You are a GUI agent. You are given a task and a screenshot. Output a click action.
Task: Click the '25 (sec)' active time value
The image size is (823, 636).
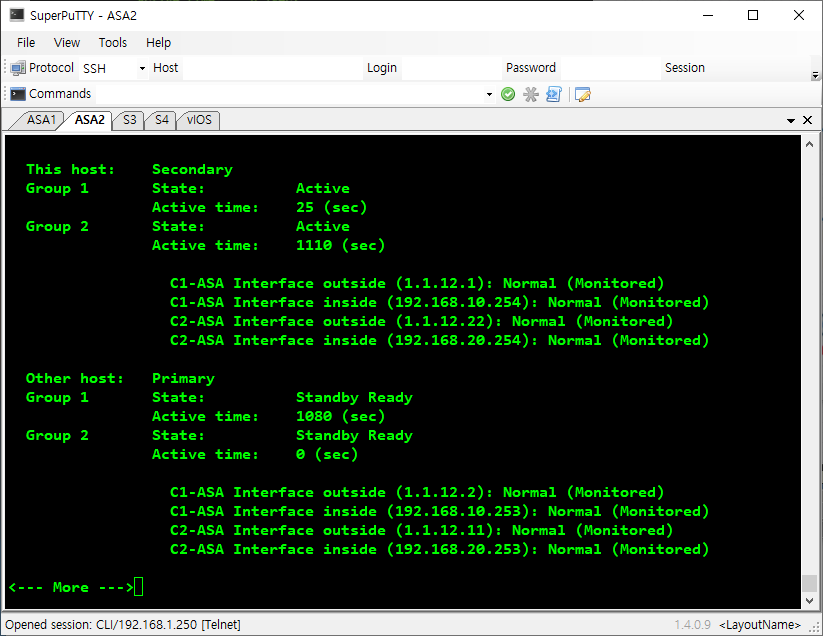[331, 207]
